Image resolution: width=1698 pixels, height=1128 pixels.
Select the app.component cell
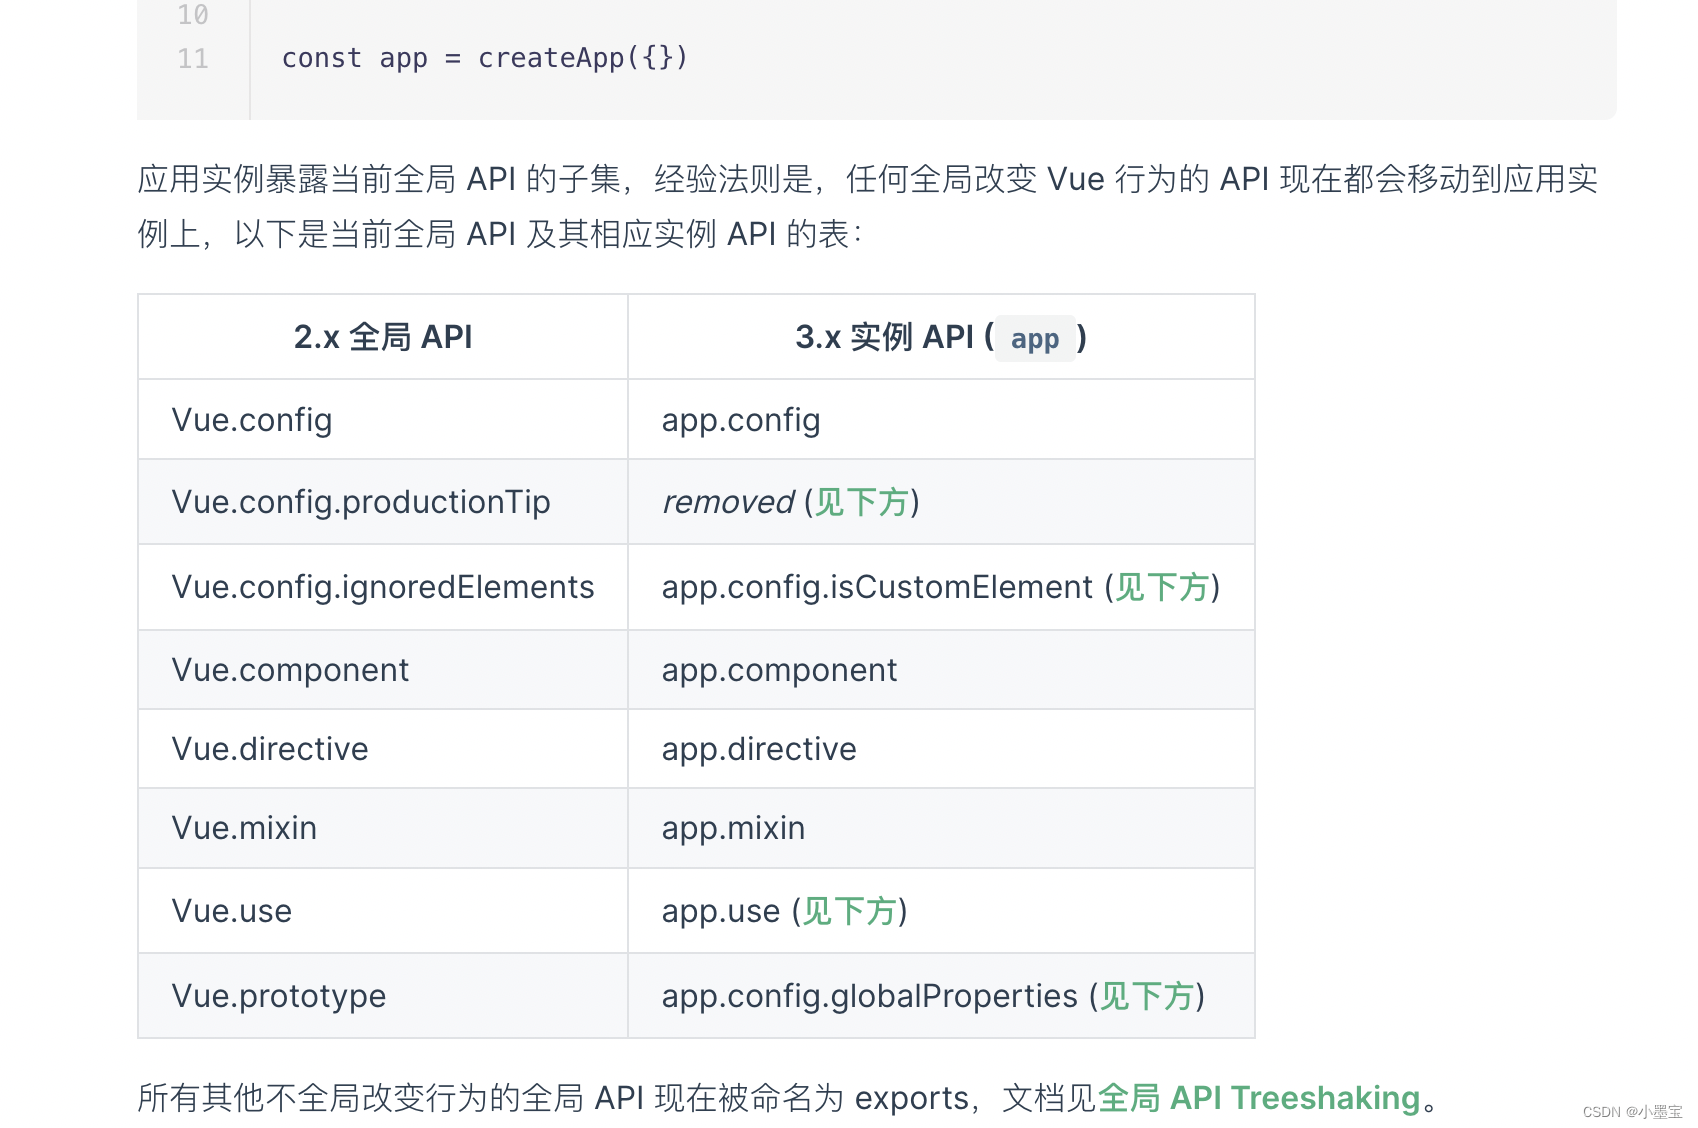point(941,670)
